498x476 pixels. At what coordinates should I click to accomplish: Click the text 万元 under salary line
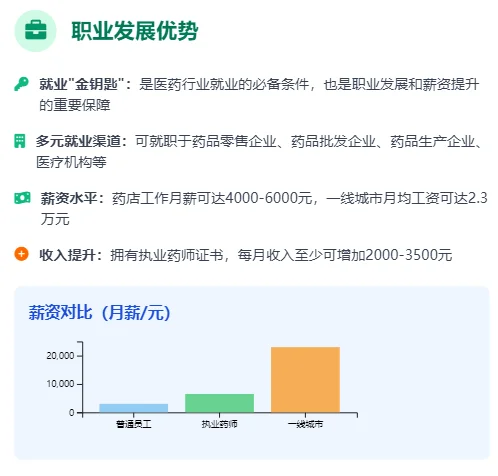[x=55, y=219]
